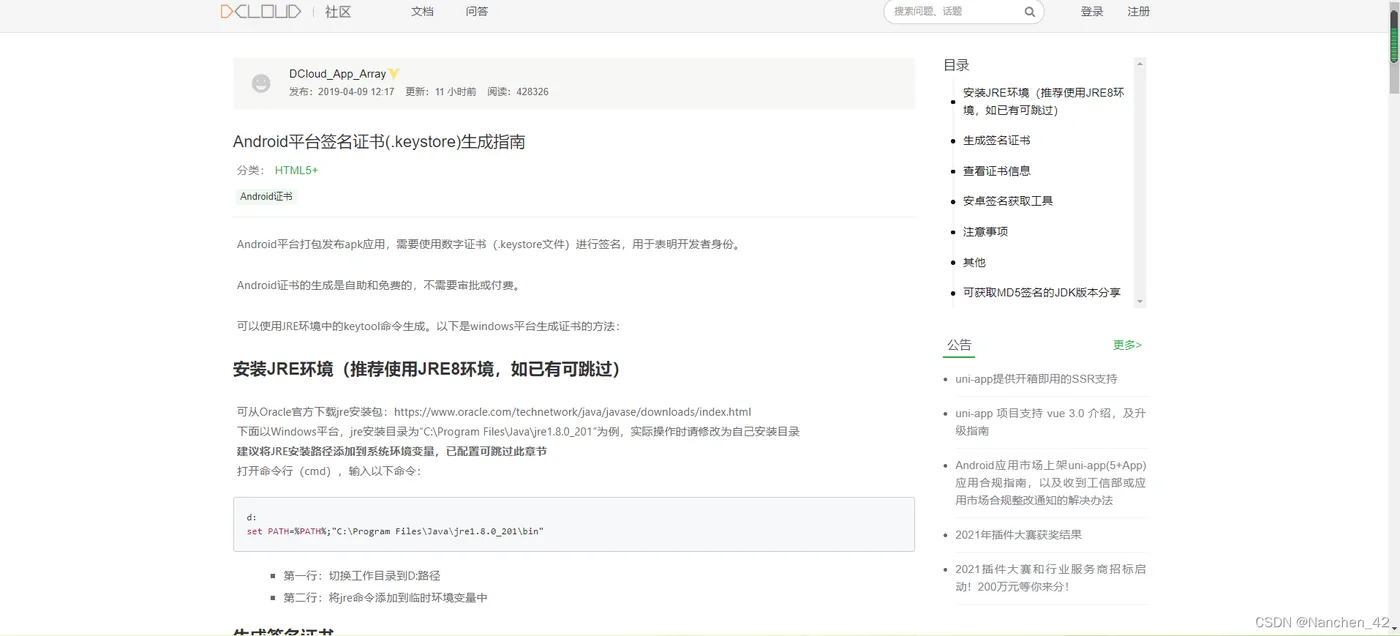Open the 文档 menu item
Viewport: 1400px width, 636px height.
tap(422, 12)
